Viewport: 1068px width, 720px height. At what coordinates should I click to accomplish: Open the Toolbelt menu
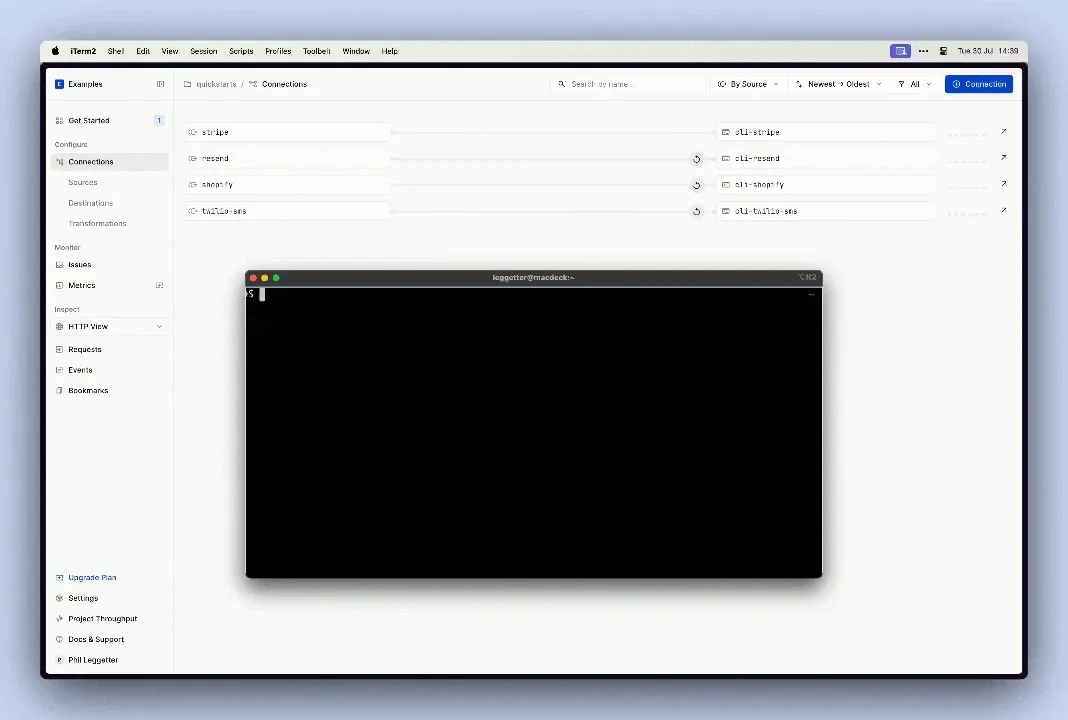tap(317, 51)
